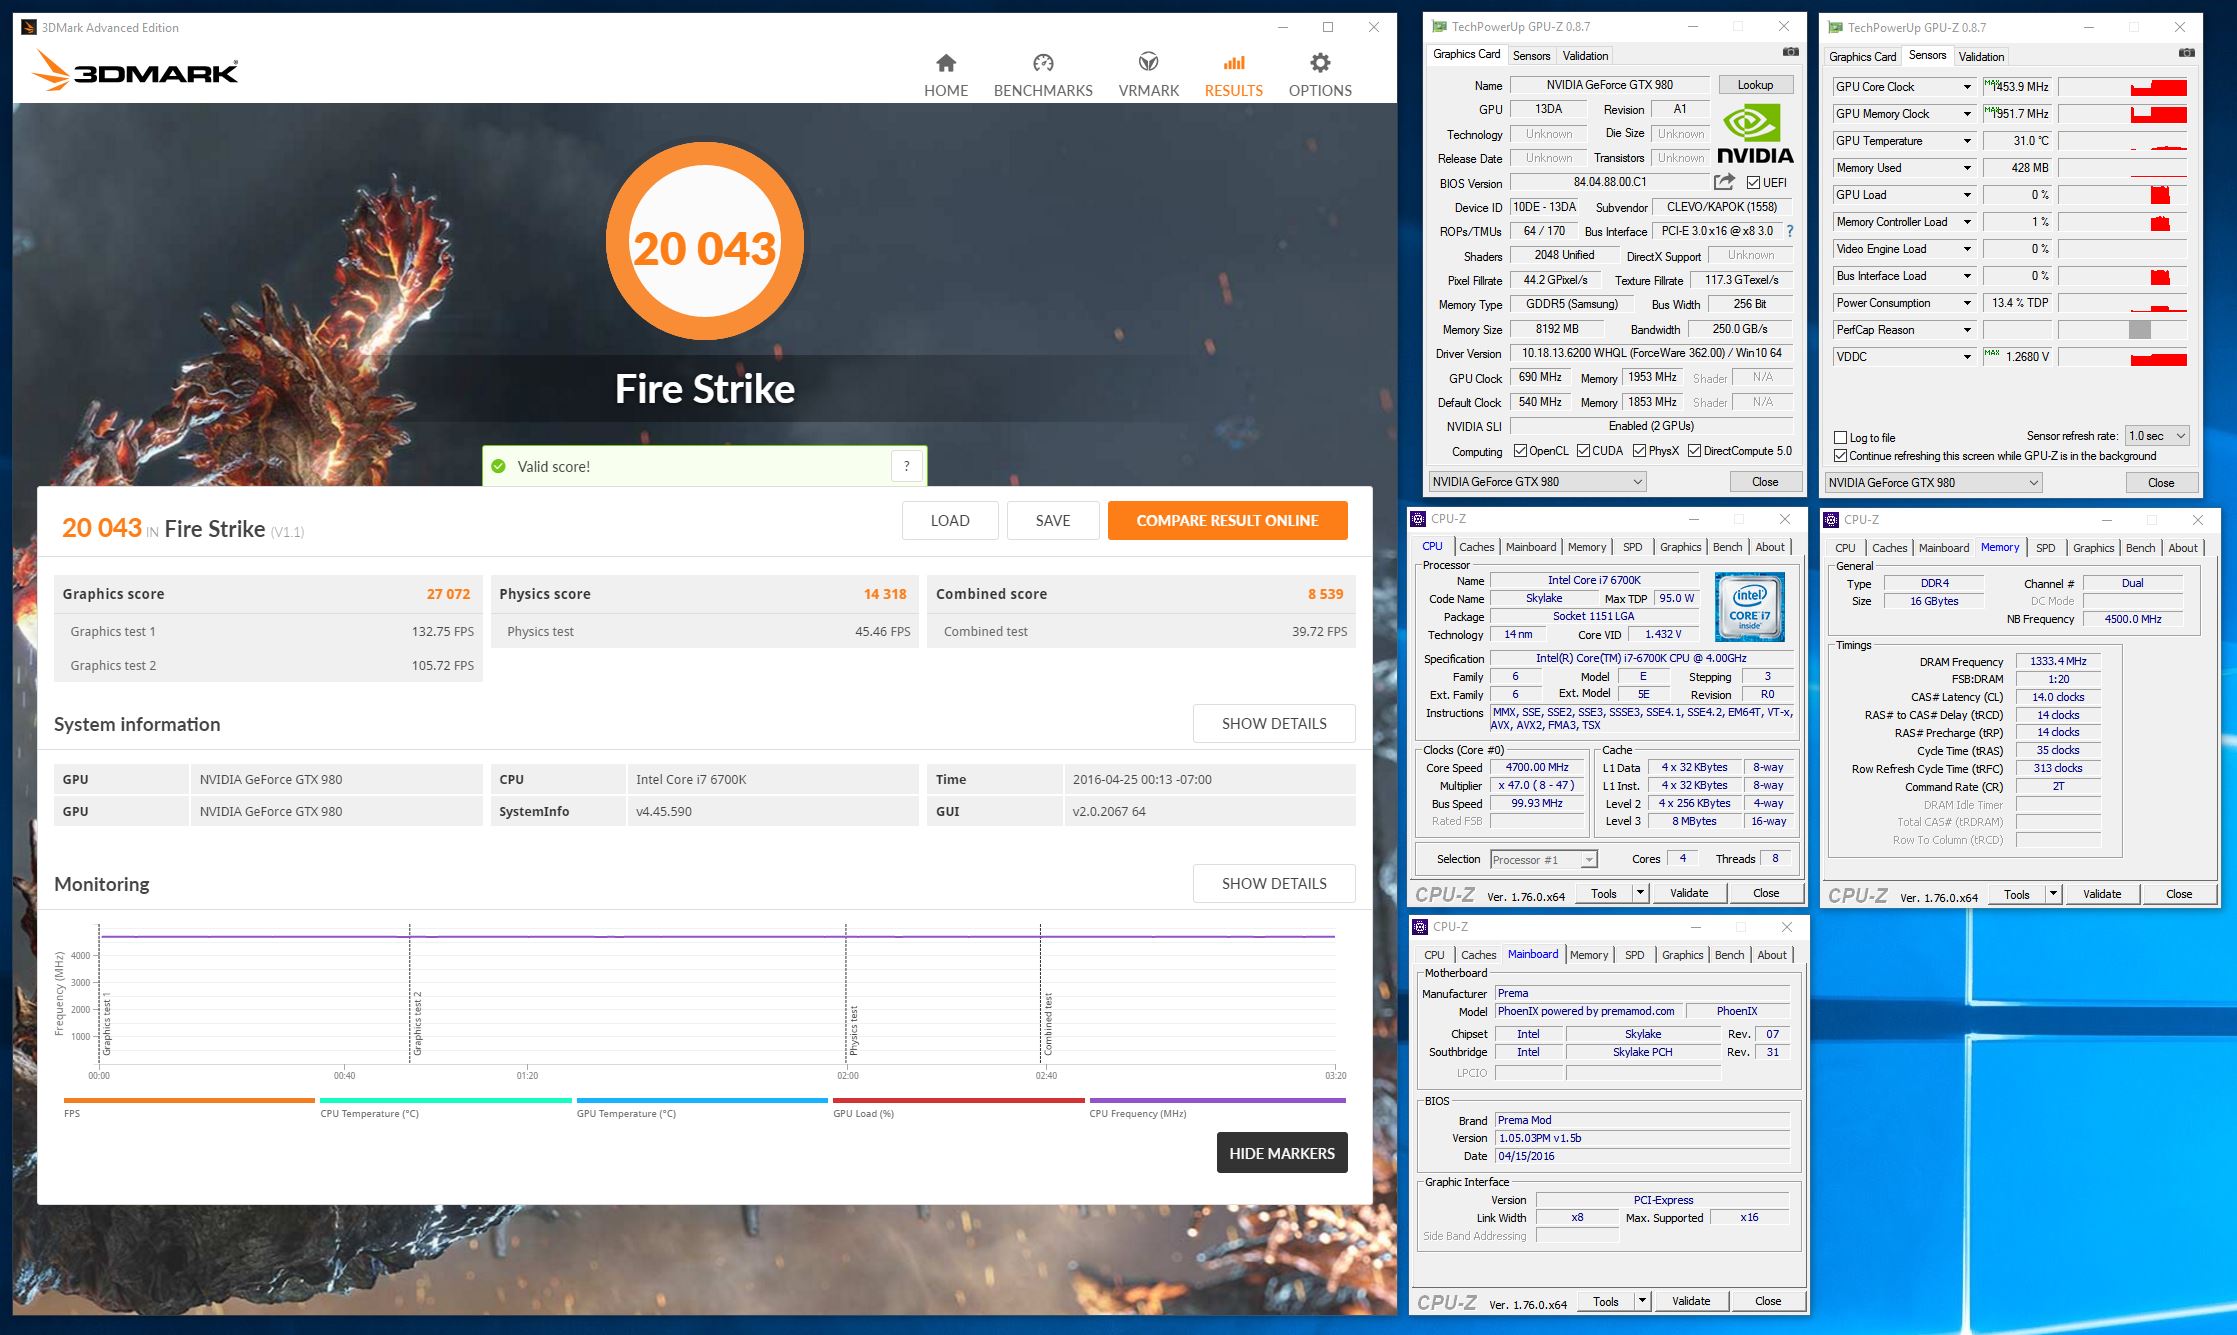This screenshot has width=2237, height=1335.
Task: Click the HIDE MARKERS button
Action: coord(1282,1153)
